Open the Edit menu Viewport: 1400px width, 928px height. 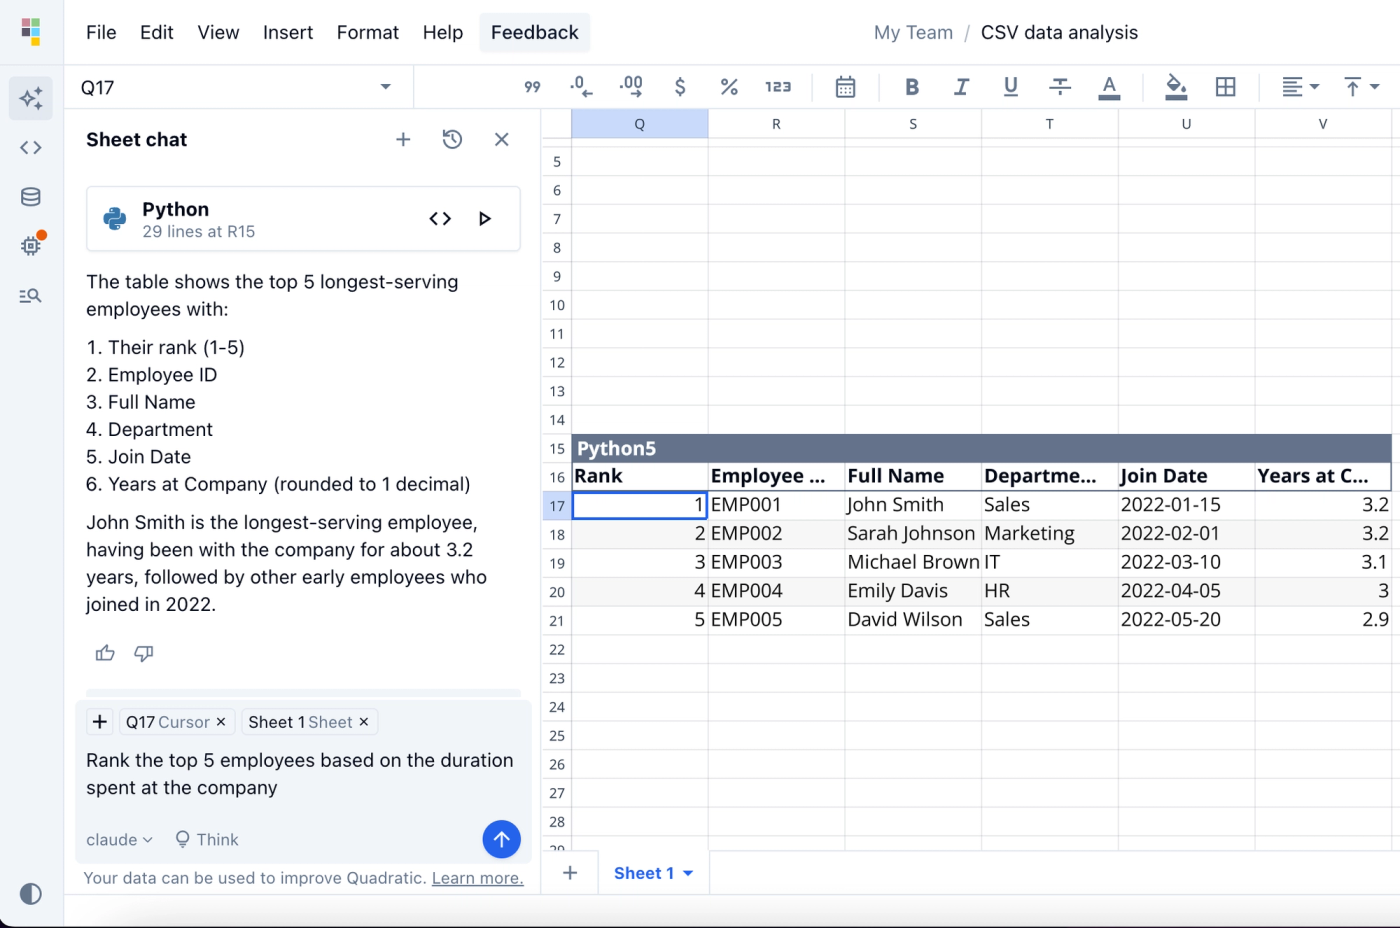157,32
